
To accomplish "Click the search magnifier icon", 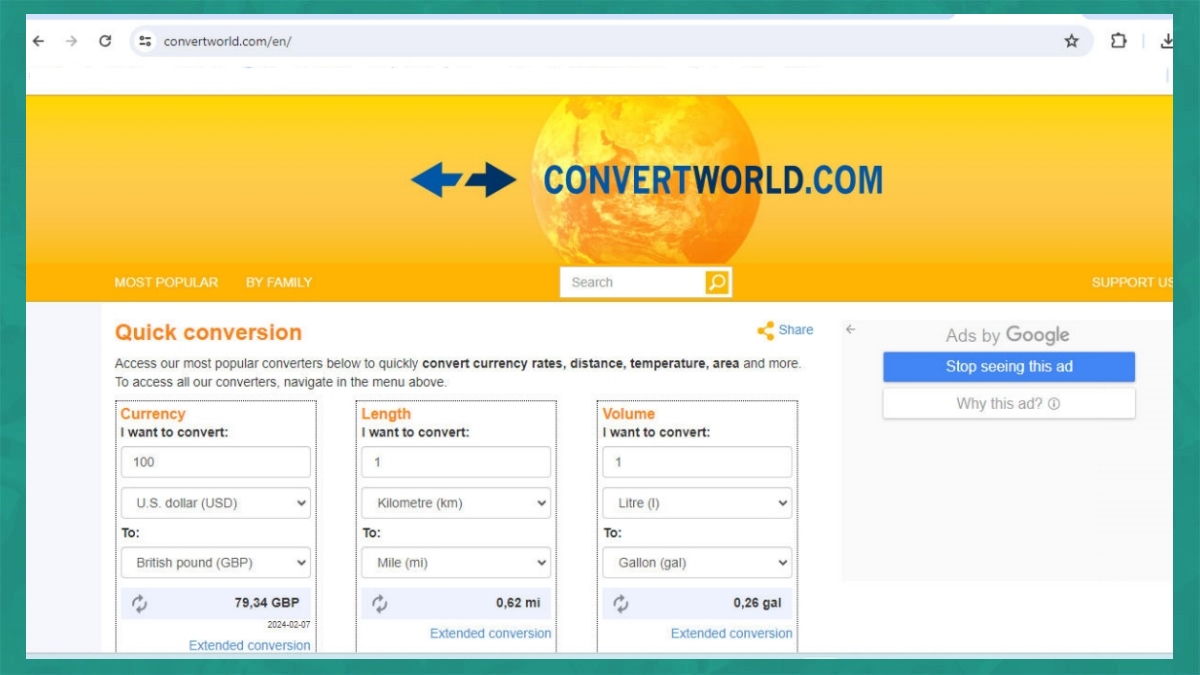I will pyautogui.click(x=717, y=282).
